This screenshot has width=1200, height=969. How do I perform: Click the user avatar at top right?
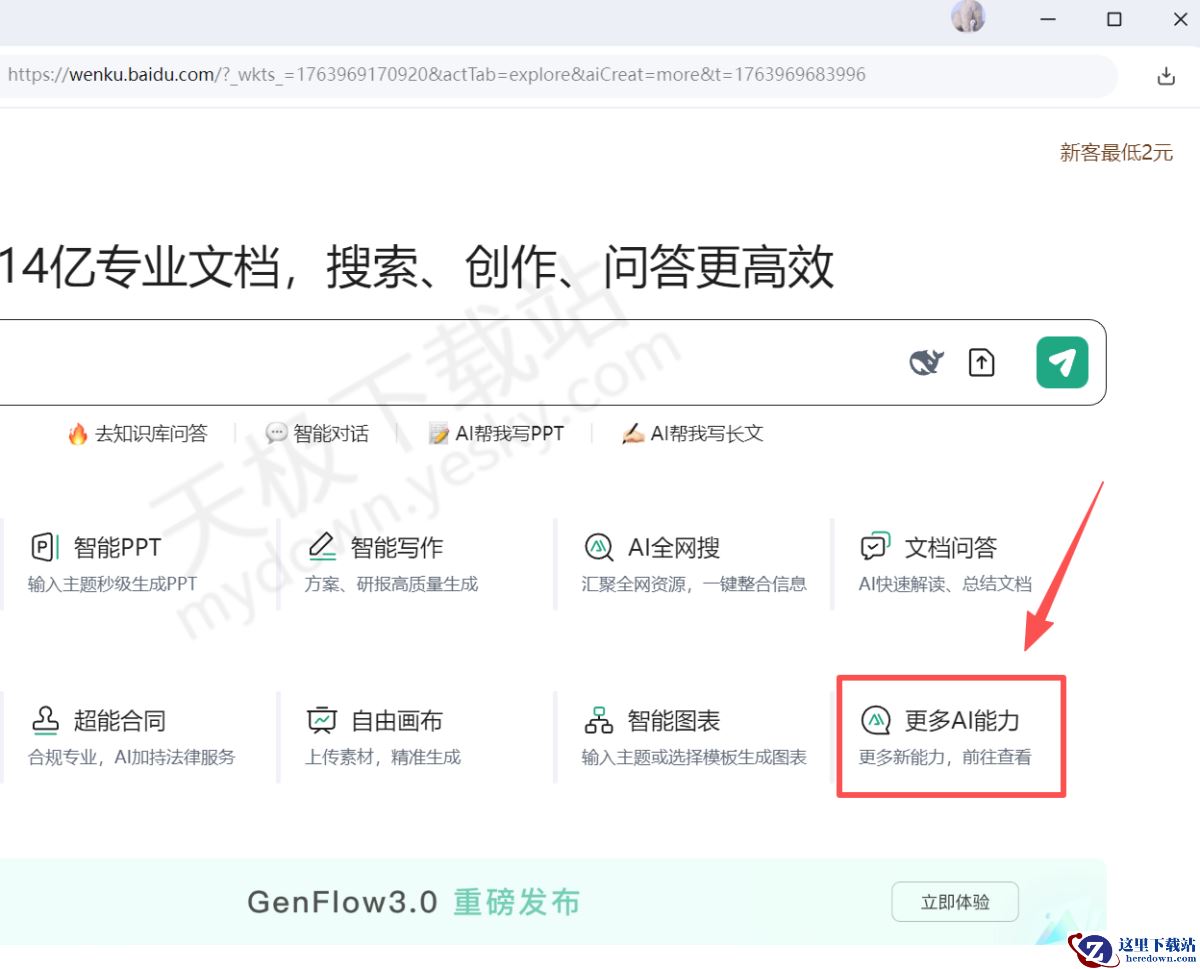pyautogui.click(x=968, y=18)
